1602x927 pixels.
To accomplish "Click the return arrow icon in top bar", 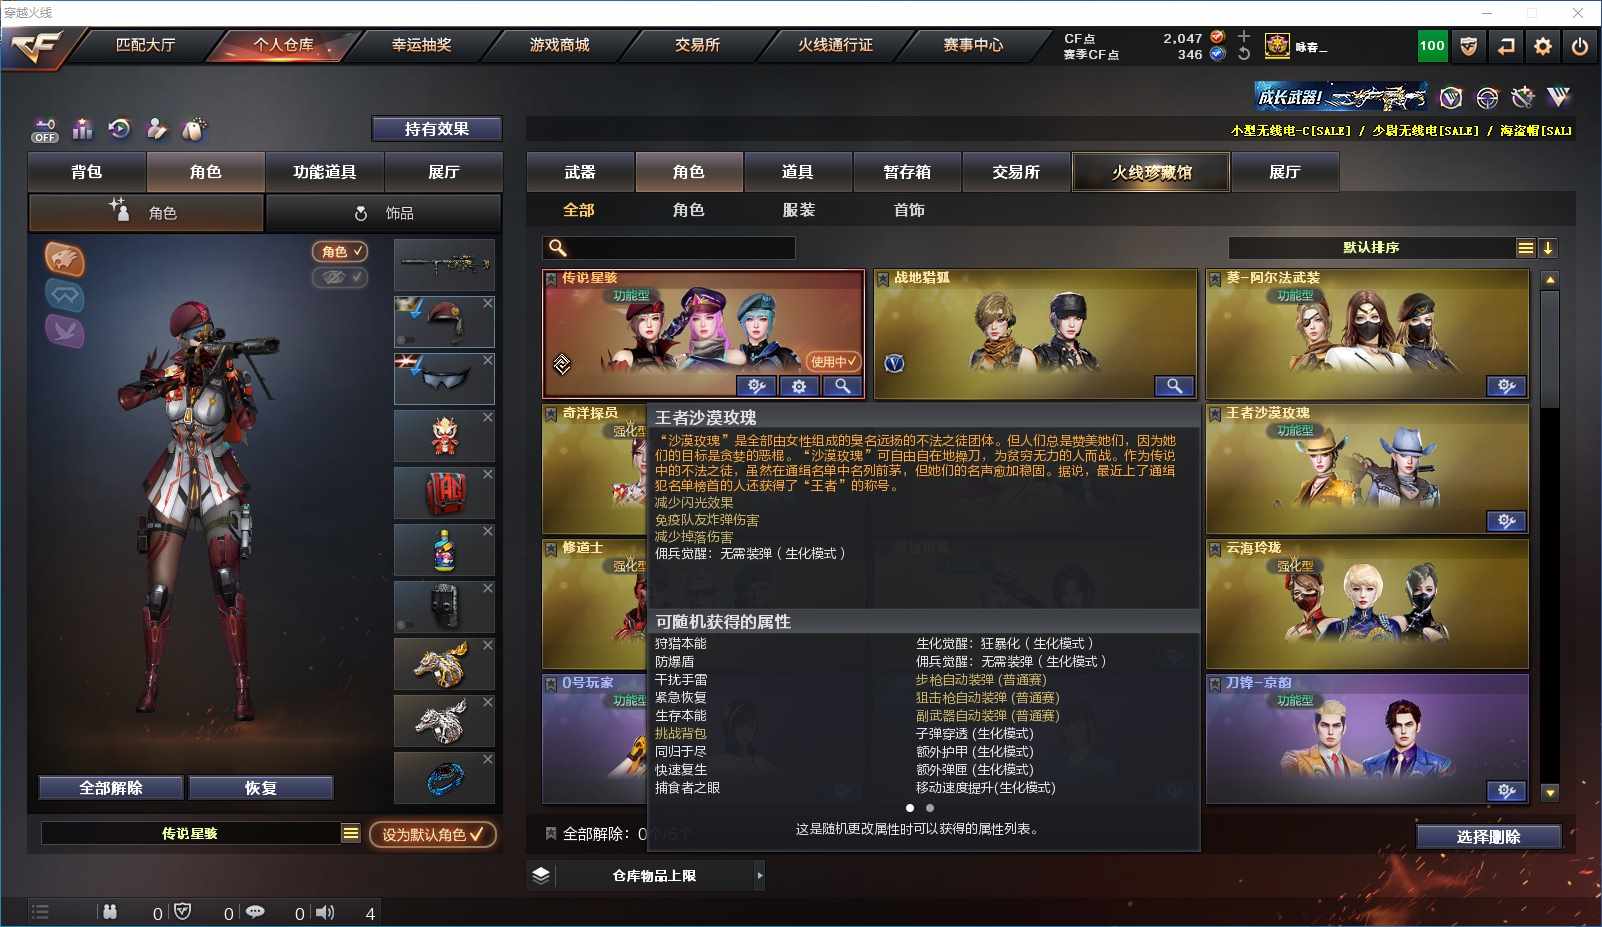I will coord(1506,46).
